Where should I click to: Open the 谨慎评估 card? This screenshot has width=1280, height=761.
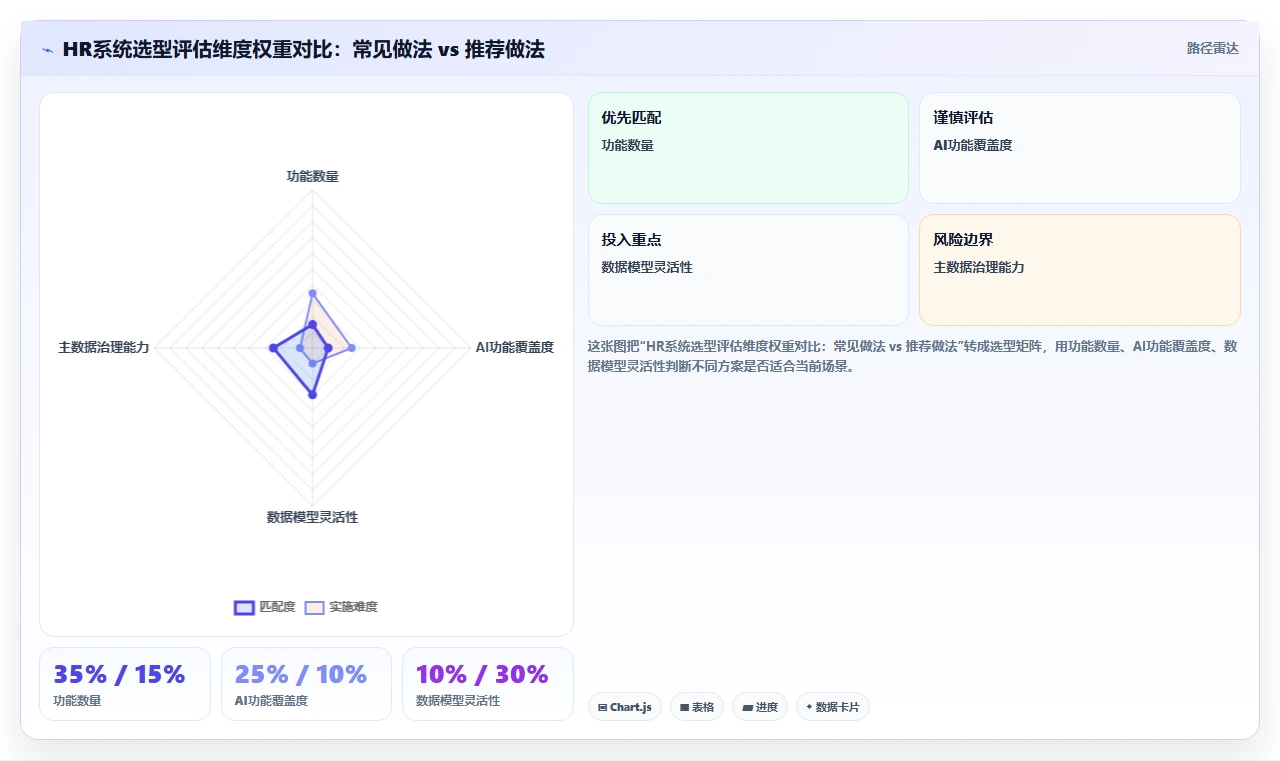point(1080,148)
